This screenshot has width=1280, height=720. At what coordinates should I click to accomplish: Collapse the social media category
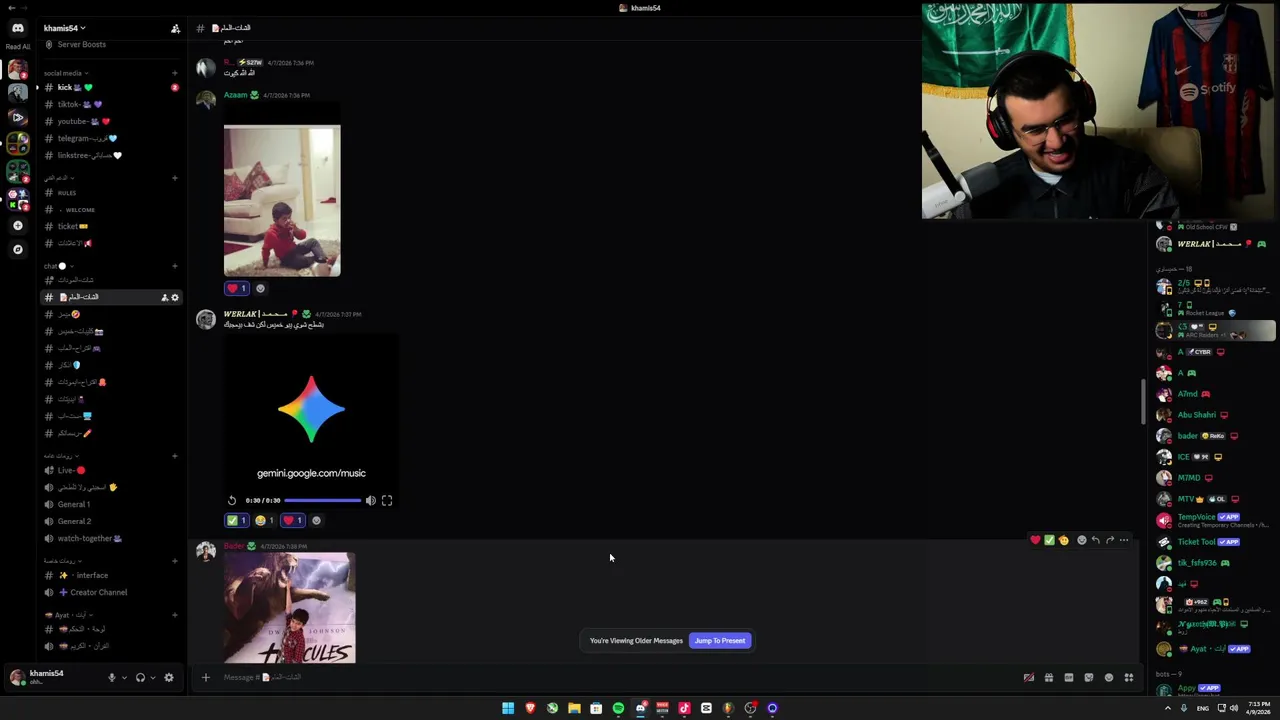pyautogui.click(x=65, y=73)
